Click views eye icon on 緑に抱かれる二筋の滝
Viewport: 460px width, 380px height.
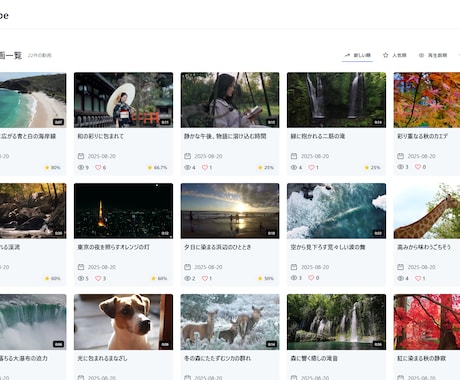coord(294,167)
